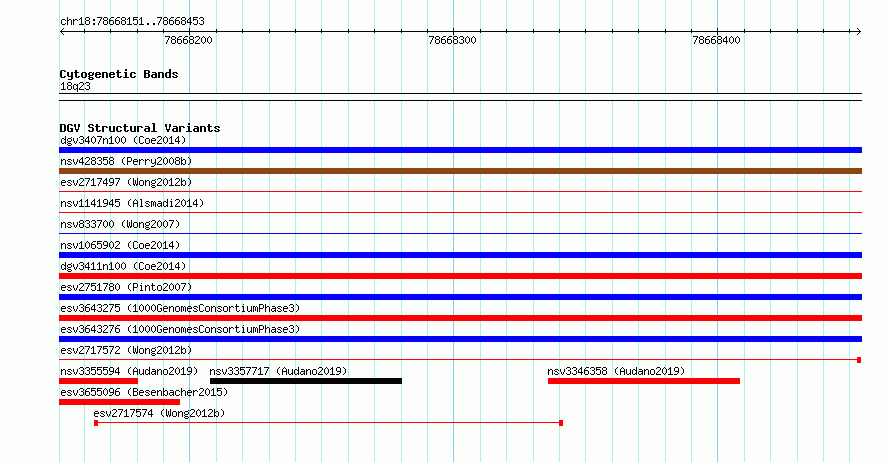
Task: Click the dgv3407n100 (Coe2014) variant label
Action: (x=123, y=140)
